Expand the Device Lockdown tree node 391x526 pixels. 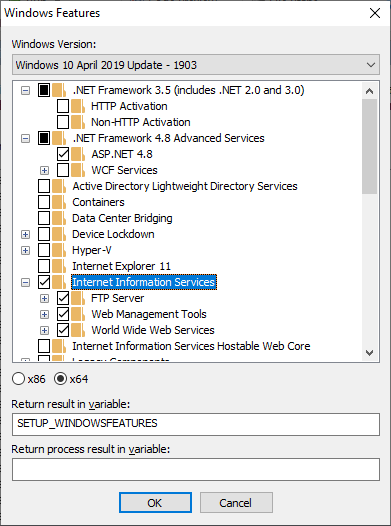pos(25,234)
